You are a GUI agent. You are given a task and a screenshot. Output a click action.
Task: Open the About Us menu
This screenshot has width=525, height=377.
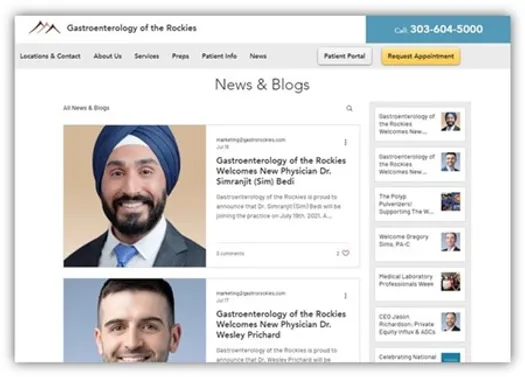point(107,56)
